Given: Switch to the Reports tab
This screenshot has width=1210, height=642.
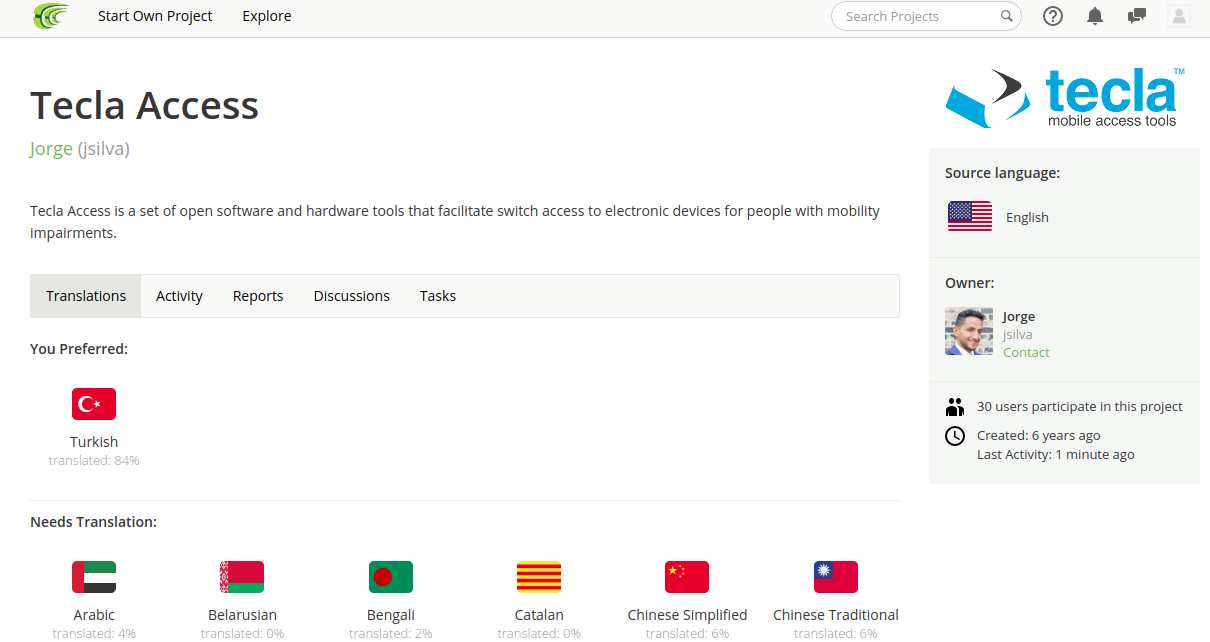Looking at the screenshot, I should 258,296.
